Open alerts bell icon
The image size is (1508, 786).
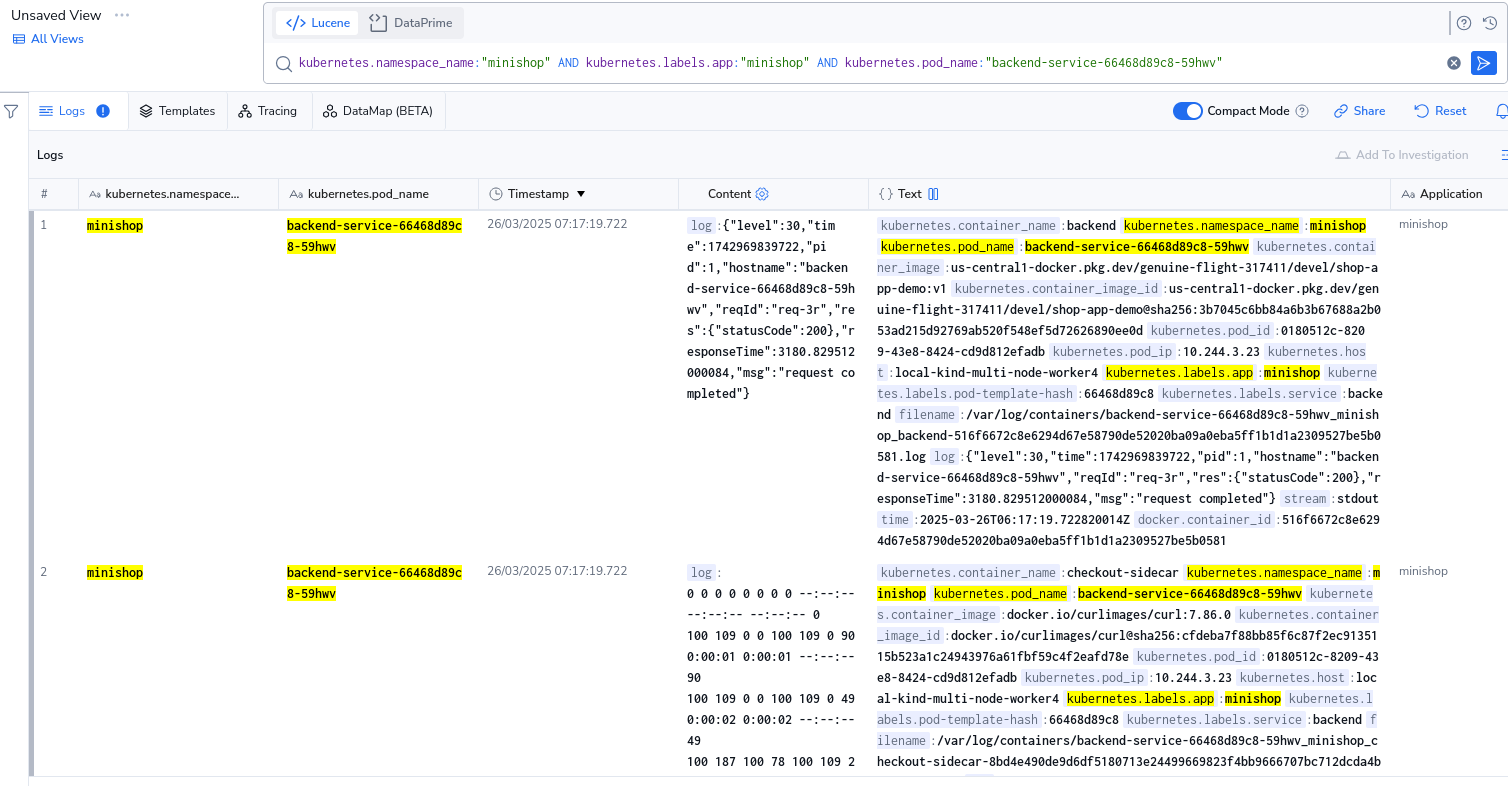pyautogui.click(x=1501, y=111)
